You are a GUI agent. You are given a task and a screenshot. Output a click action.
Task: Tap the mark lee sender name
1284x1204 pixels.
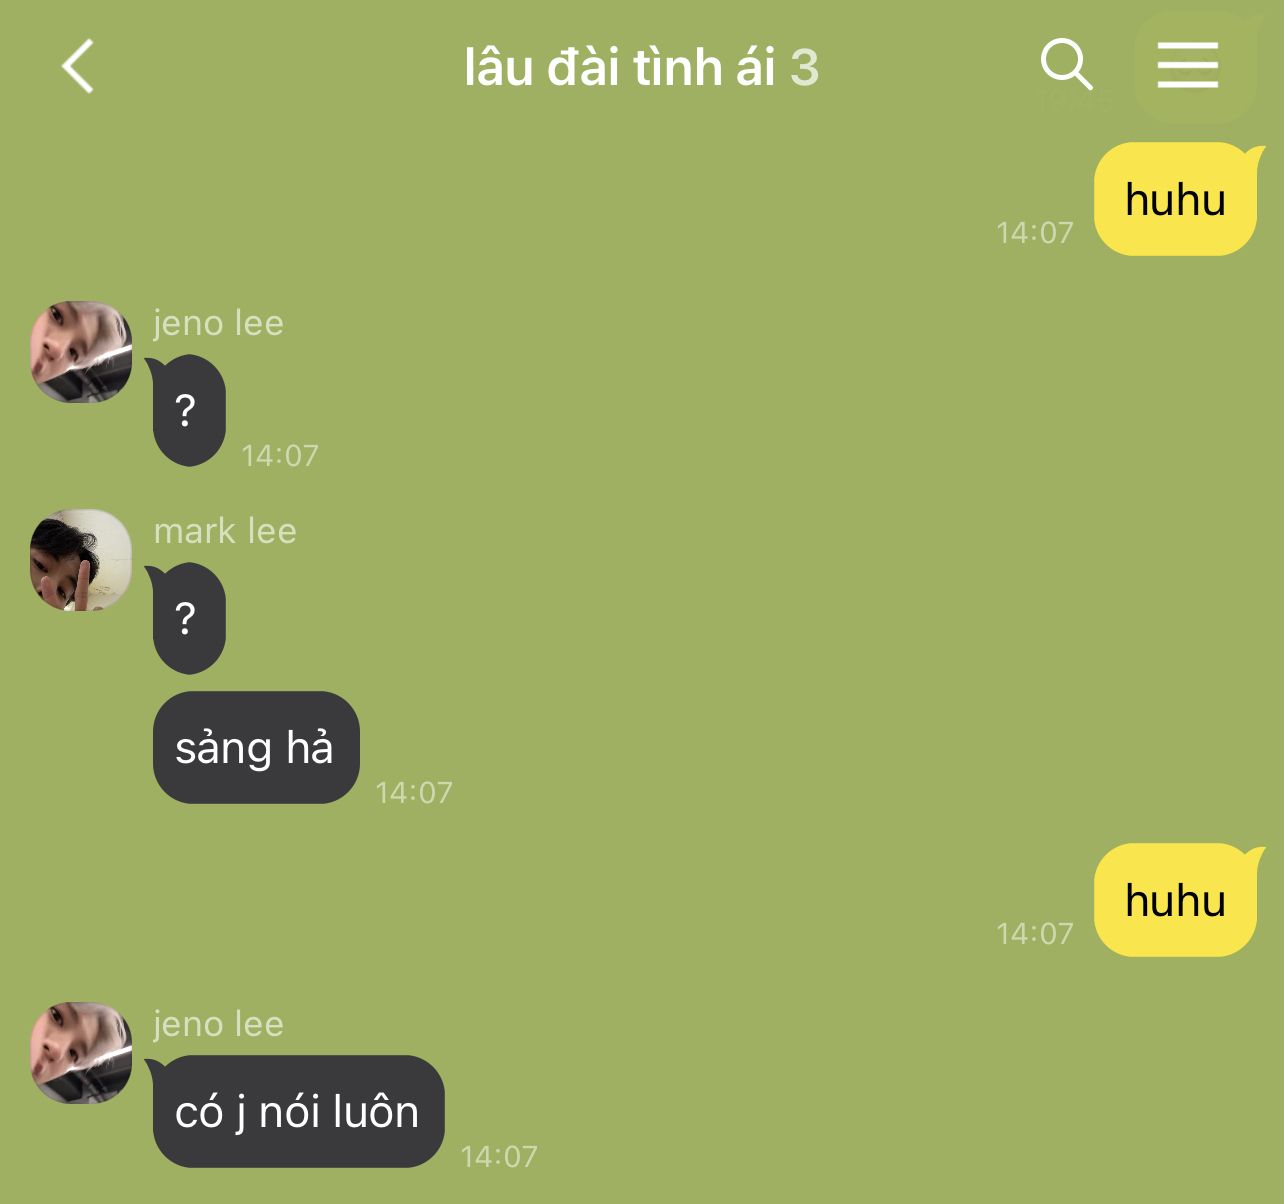225,531
